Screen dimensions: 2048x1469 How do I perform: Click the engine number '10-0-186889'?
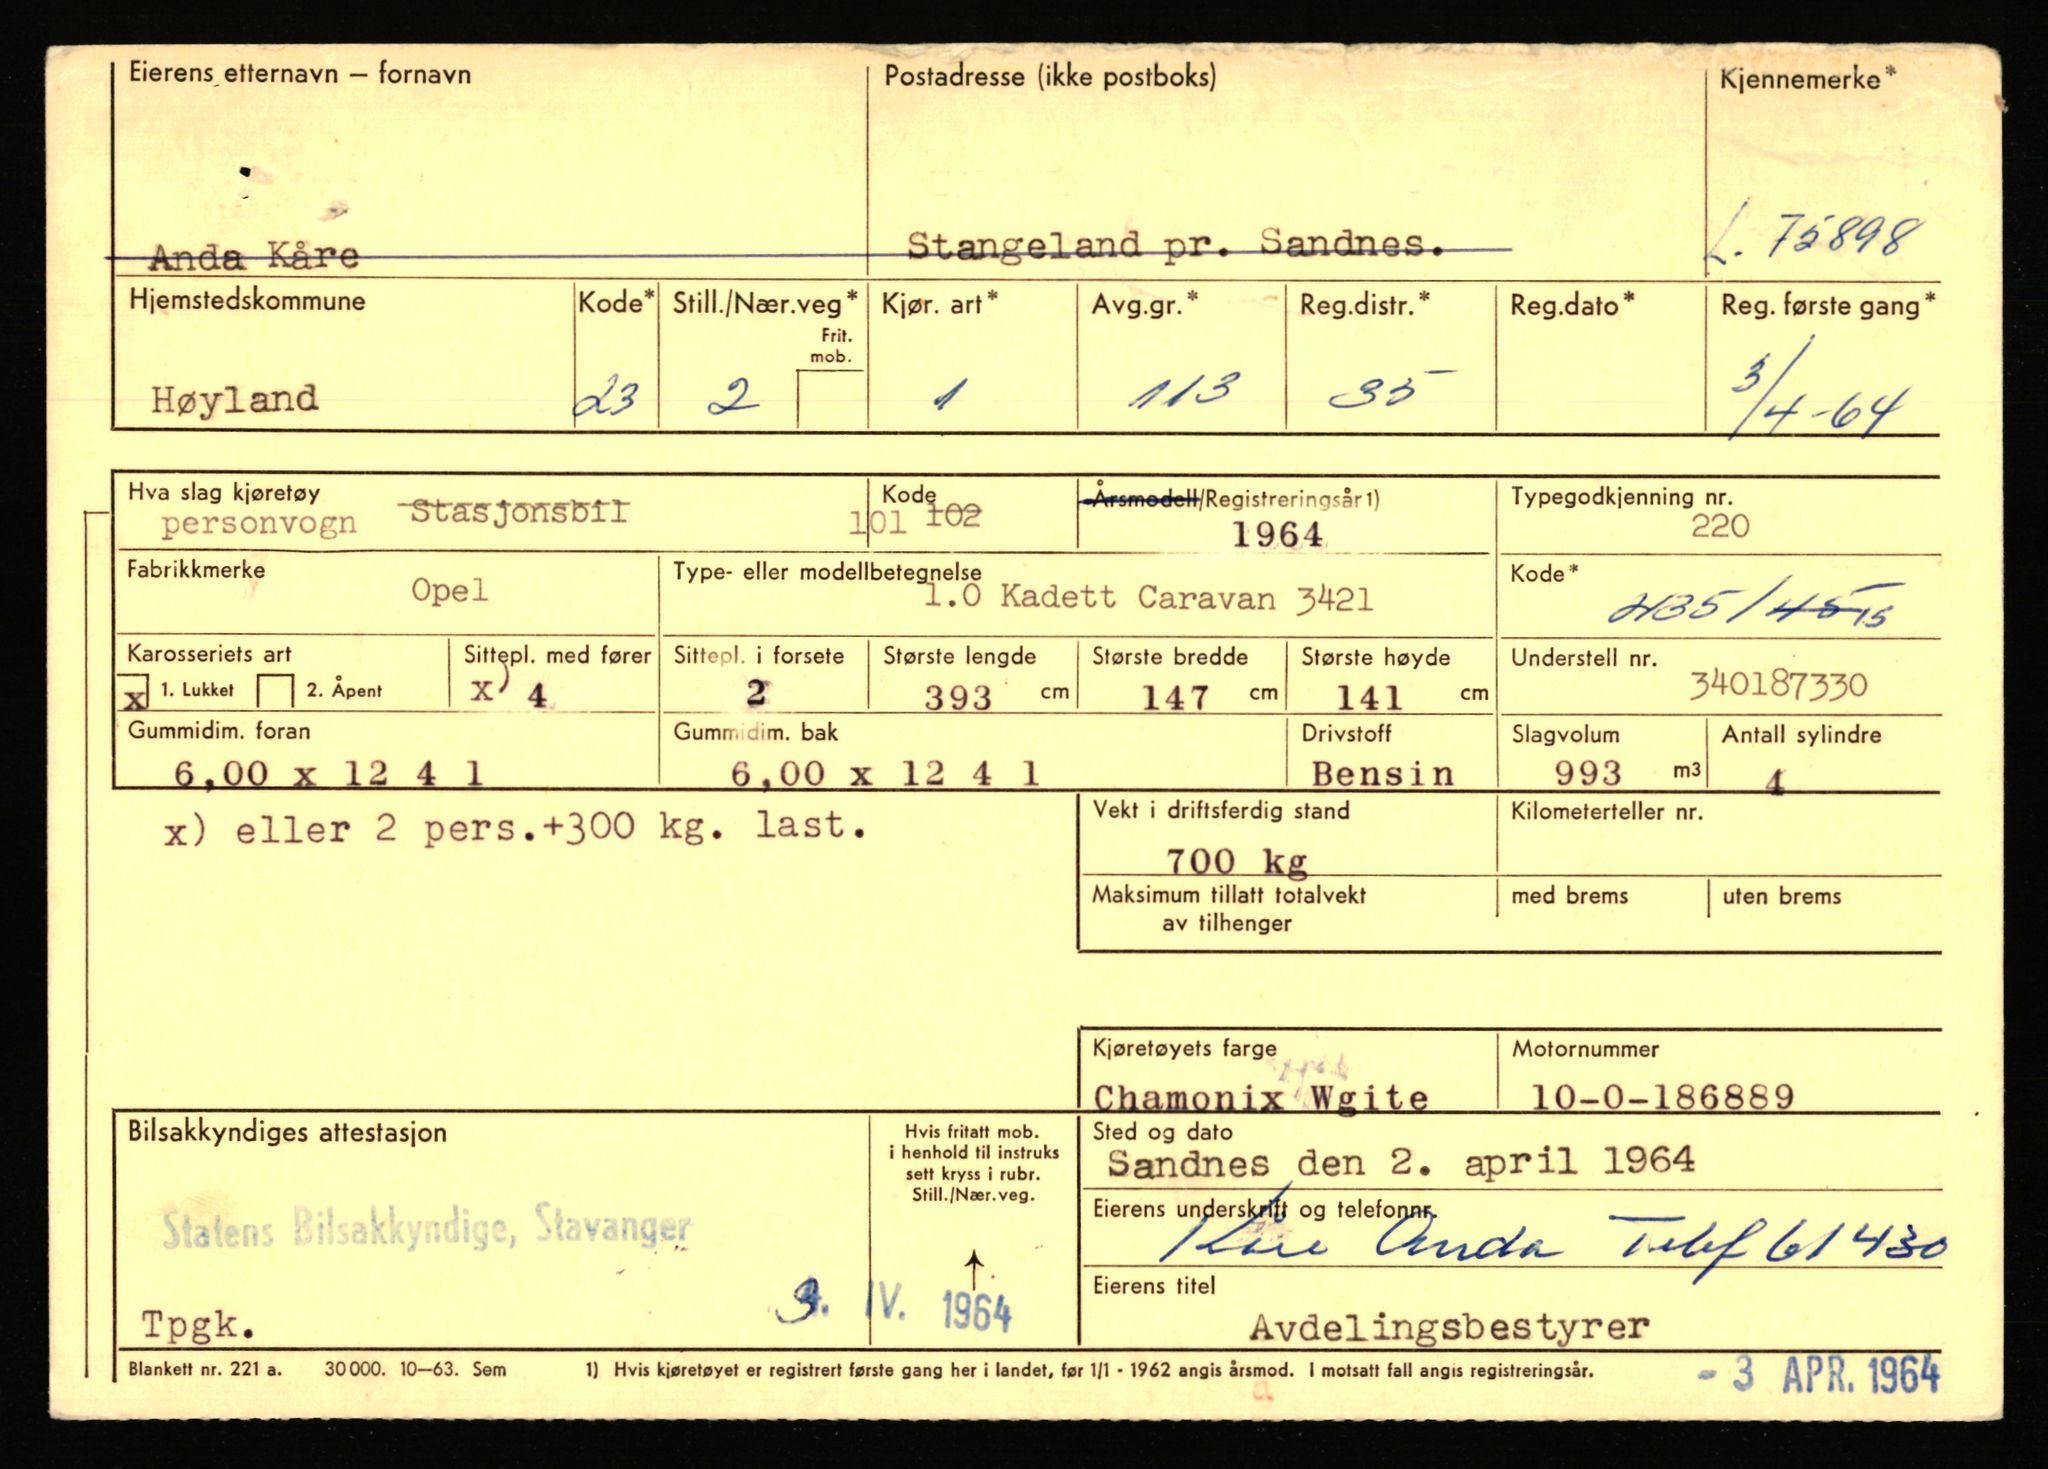pos(1662,1098)
